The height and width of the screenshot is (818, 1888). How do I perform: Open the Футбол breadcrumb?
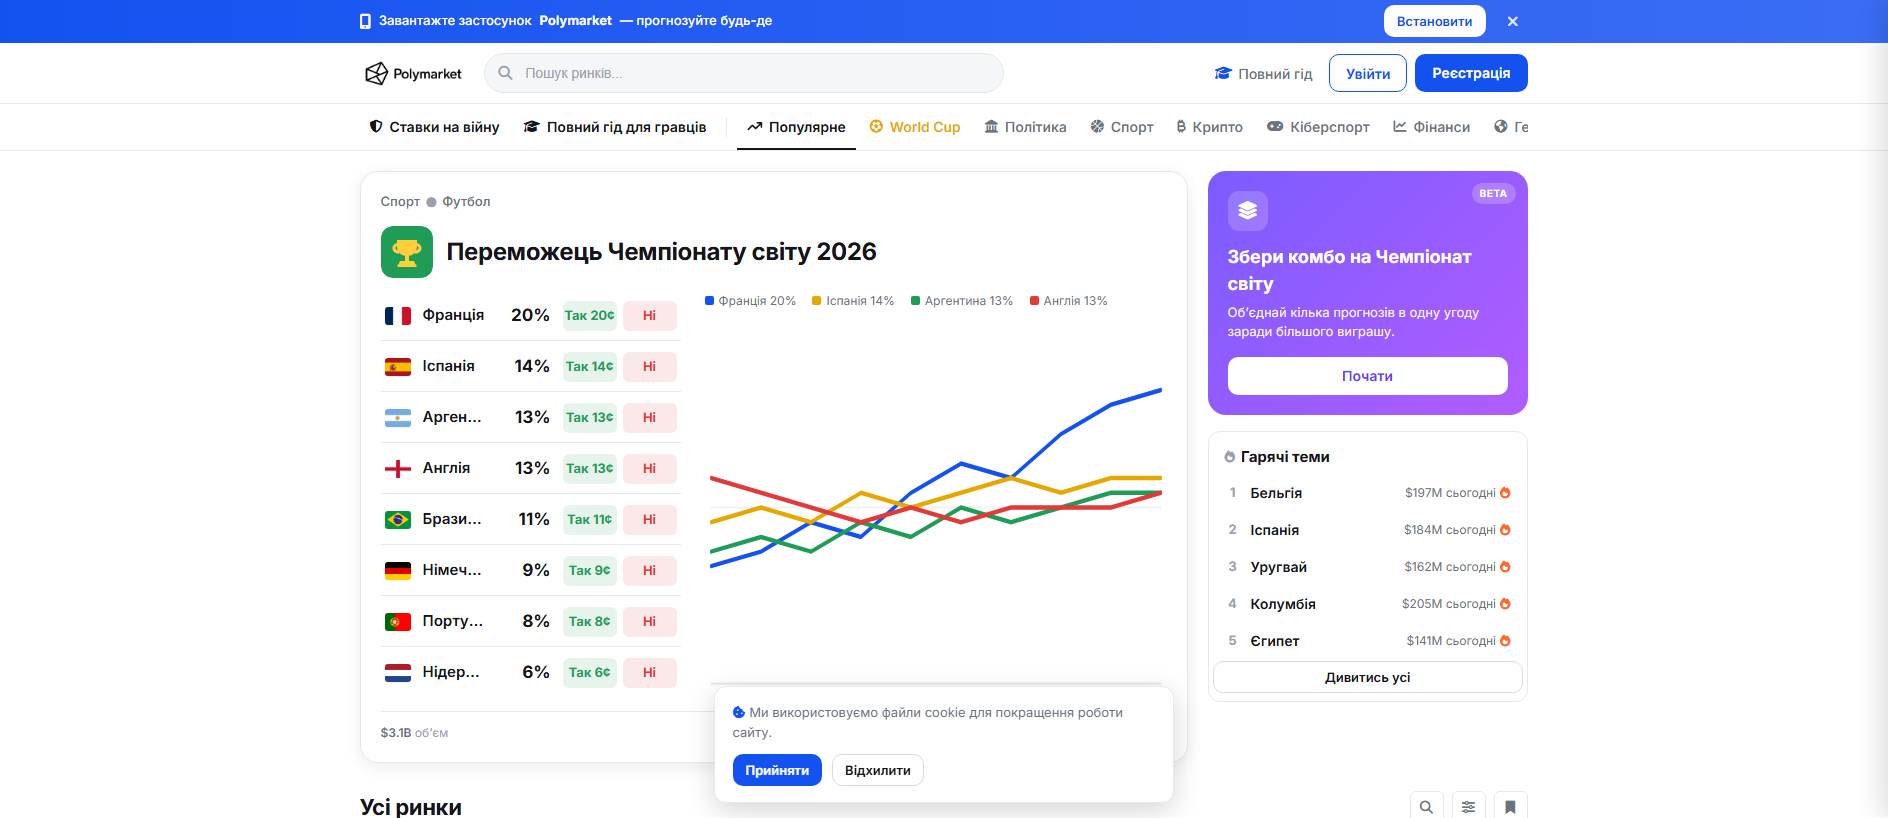click(x=466, y=202)
